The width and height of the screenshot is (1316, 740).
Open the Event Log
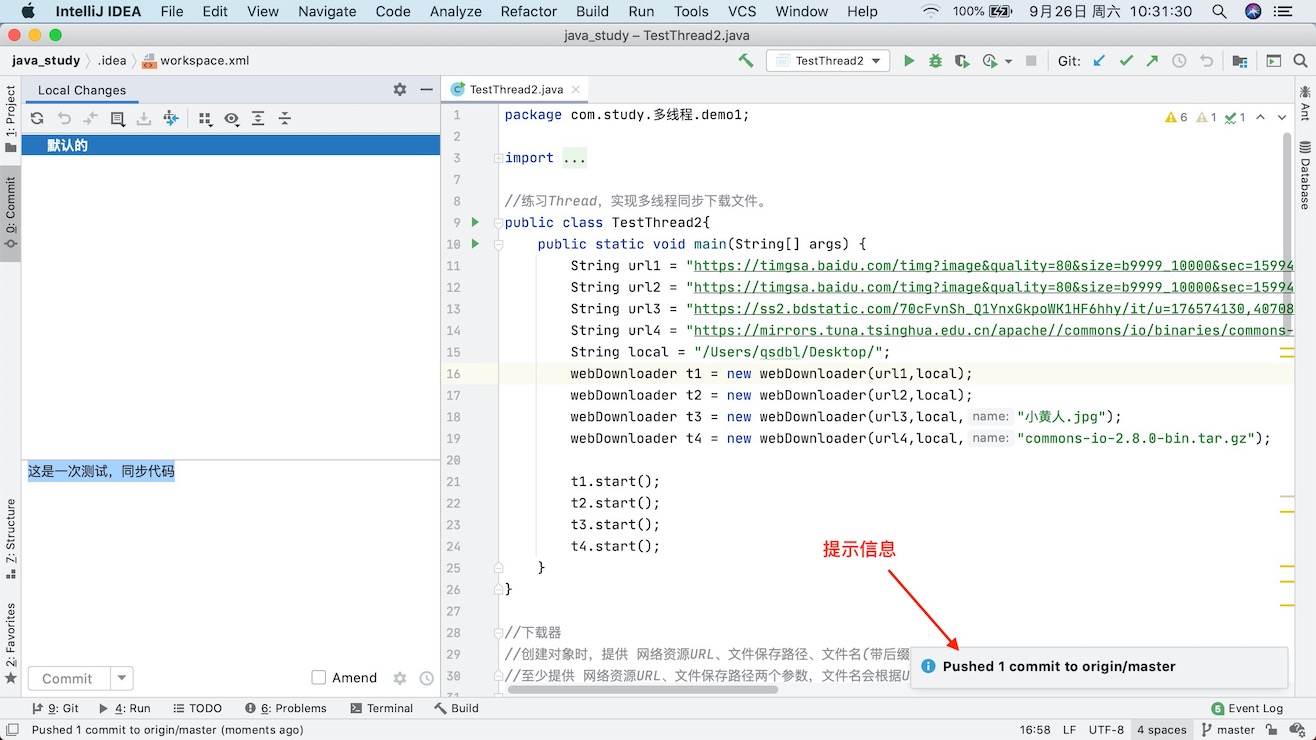click(x=1248, y=708)
